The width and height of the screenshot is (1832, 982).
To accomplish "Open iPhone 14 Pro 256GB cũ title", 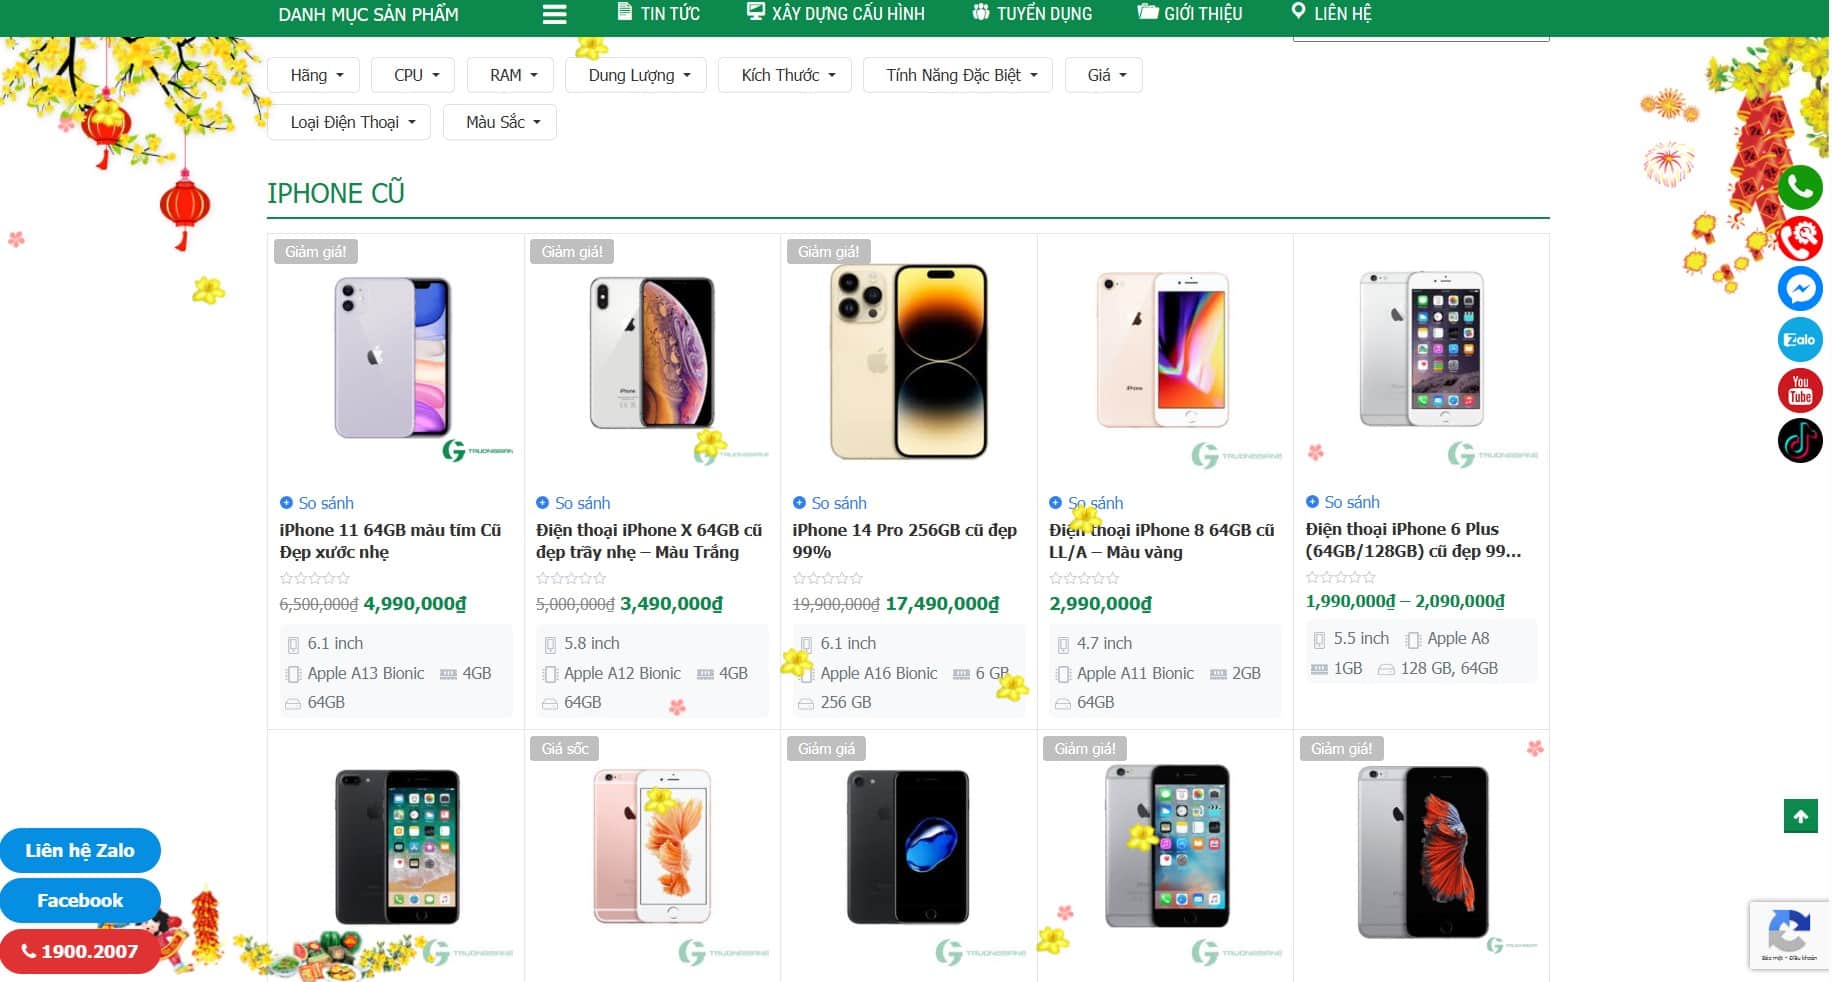I will [x=904, y=541].
